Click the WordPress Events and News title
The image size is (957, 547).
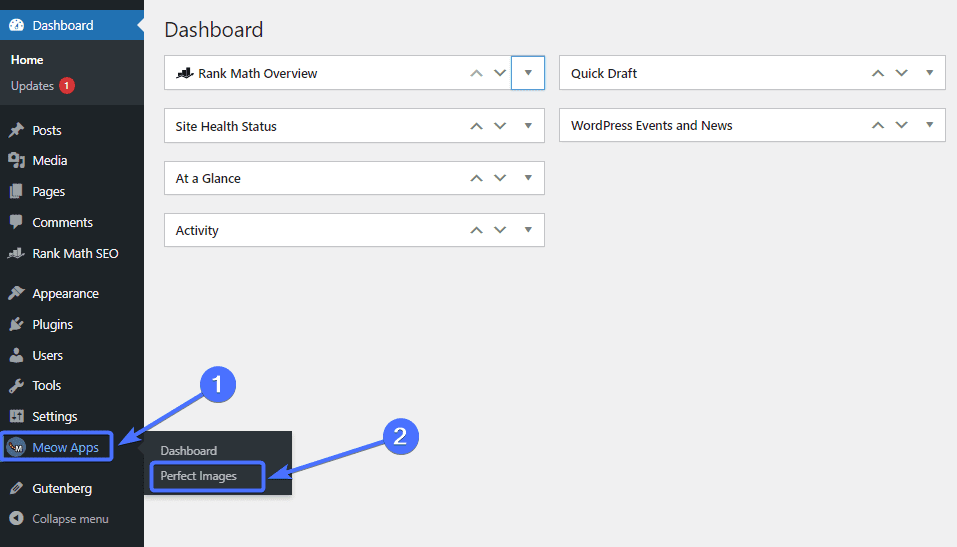[x=651, y=125]
